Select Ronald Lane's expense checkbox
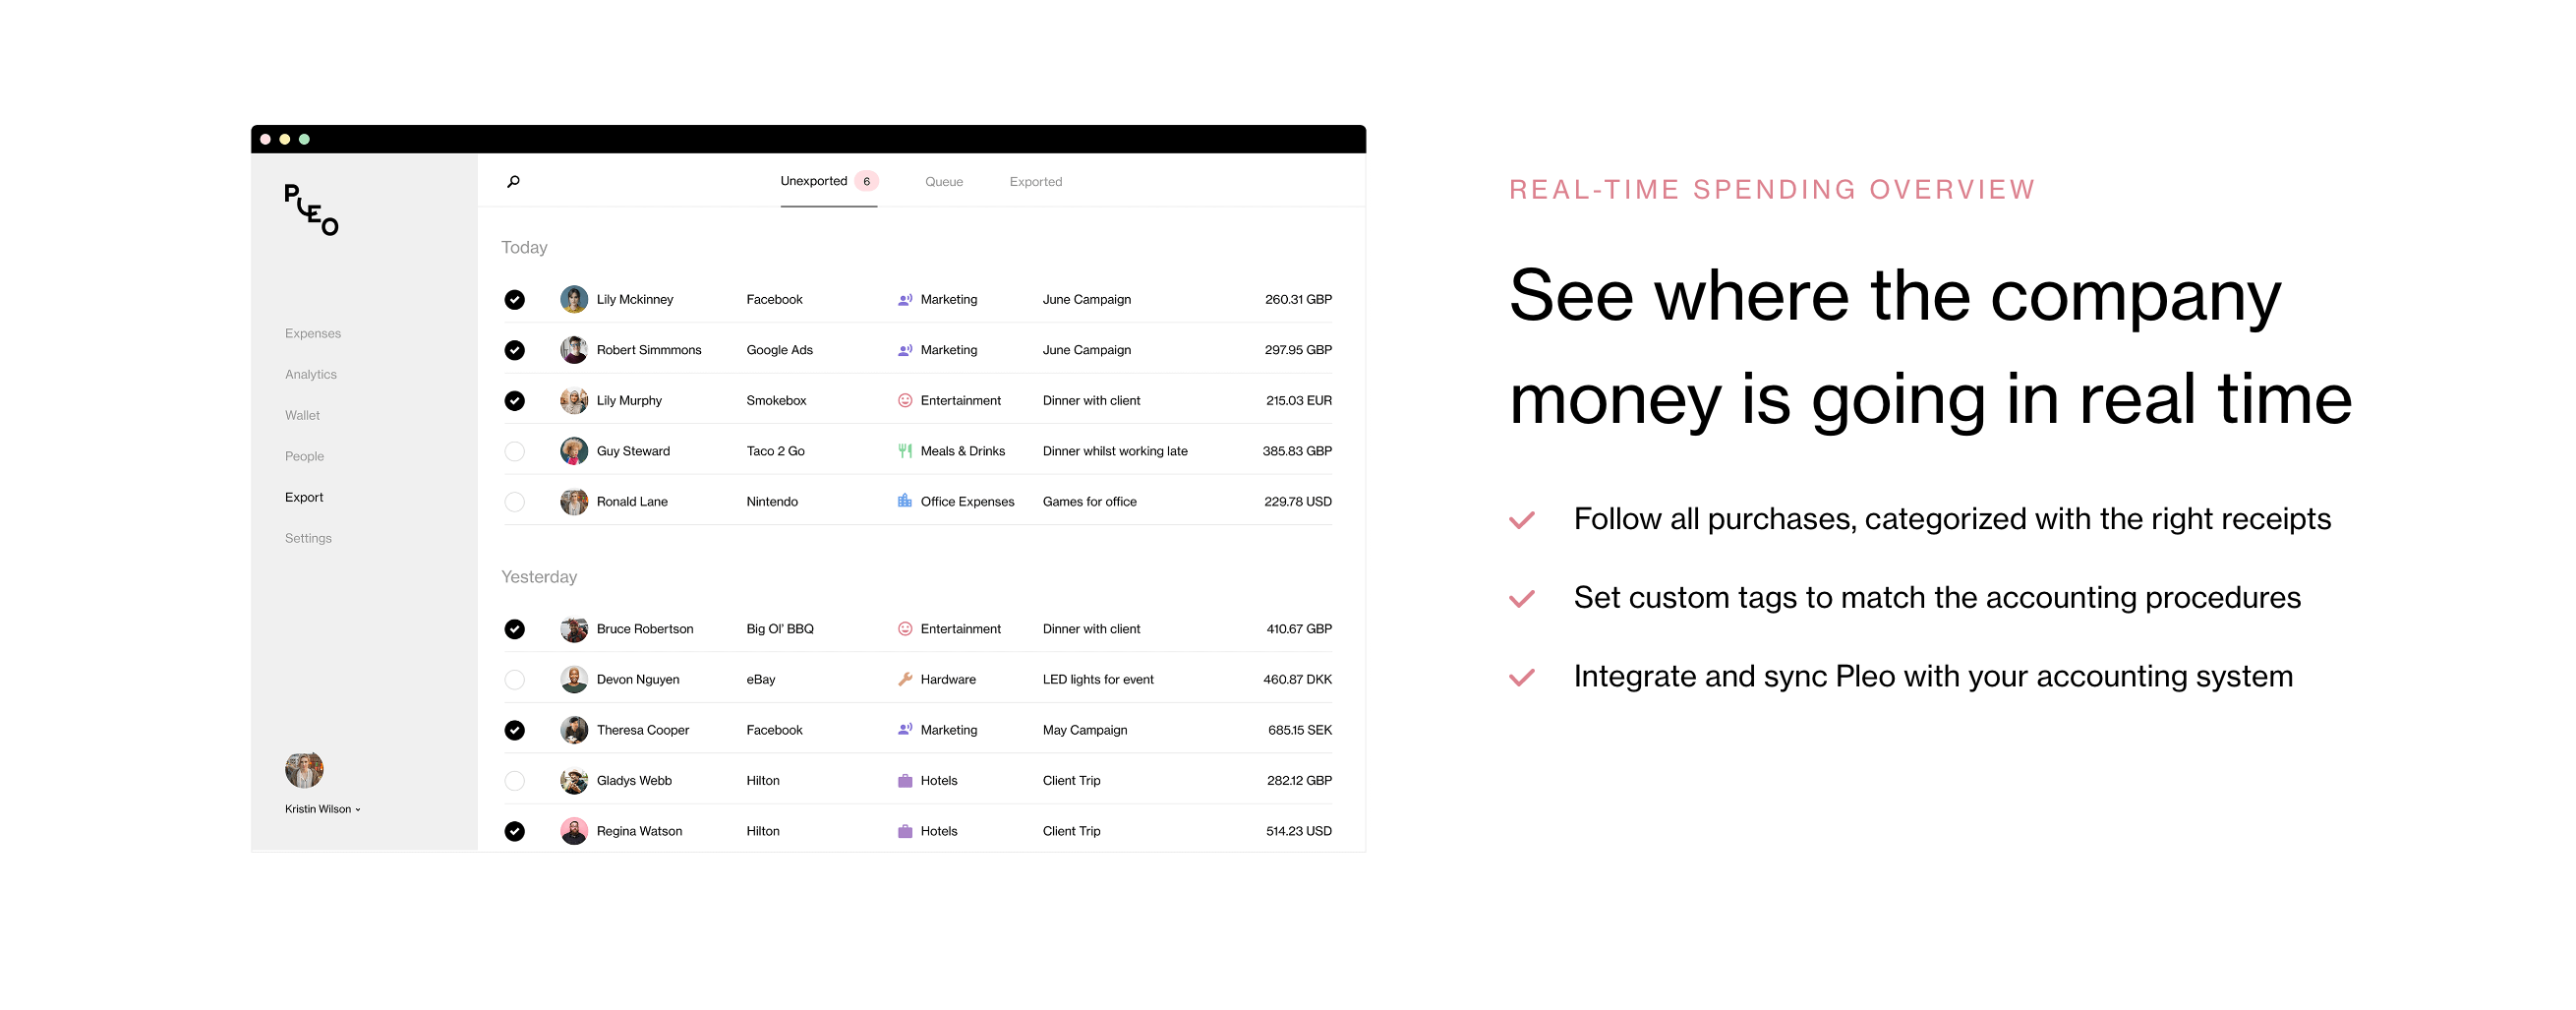 click(x=515, y=502)
